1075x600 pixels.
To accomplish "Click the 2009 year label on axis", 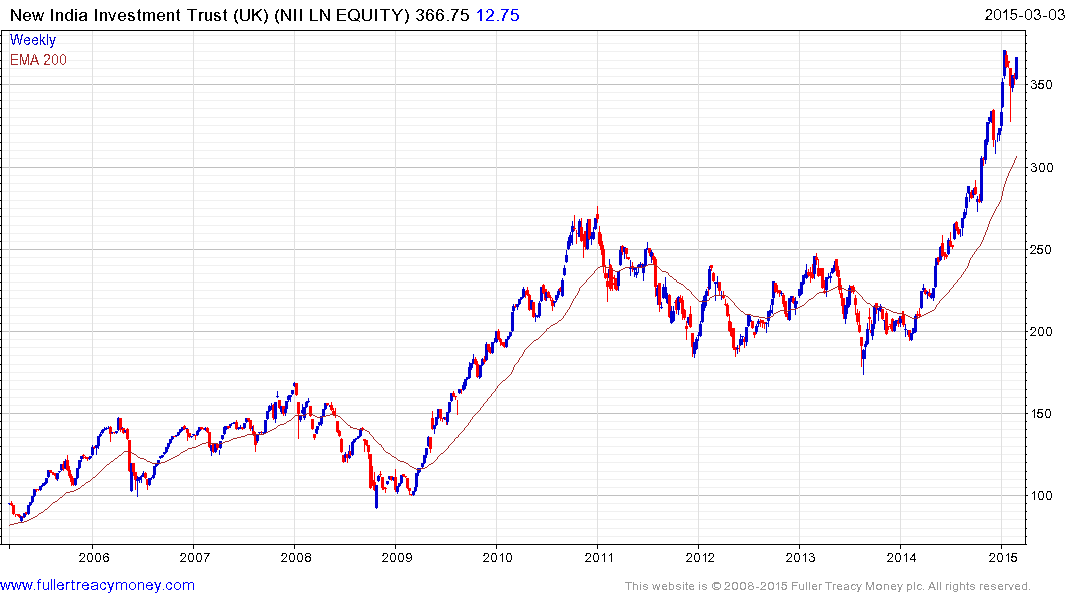I will click(397, 557).
